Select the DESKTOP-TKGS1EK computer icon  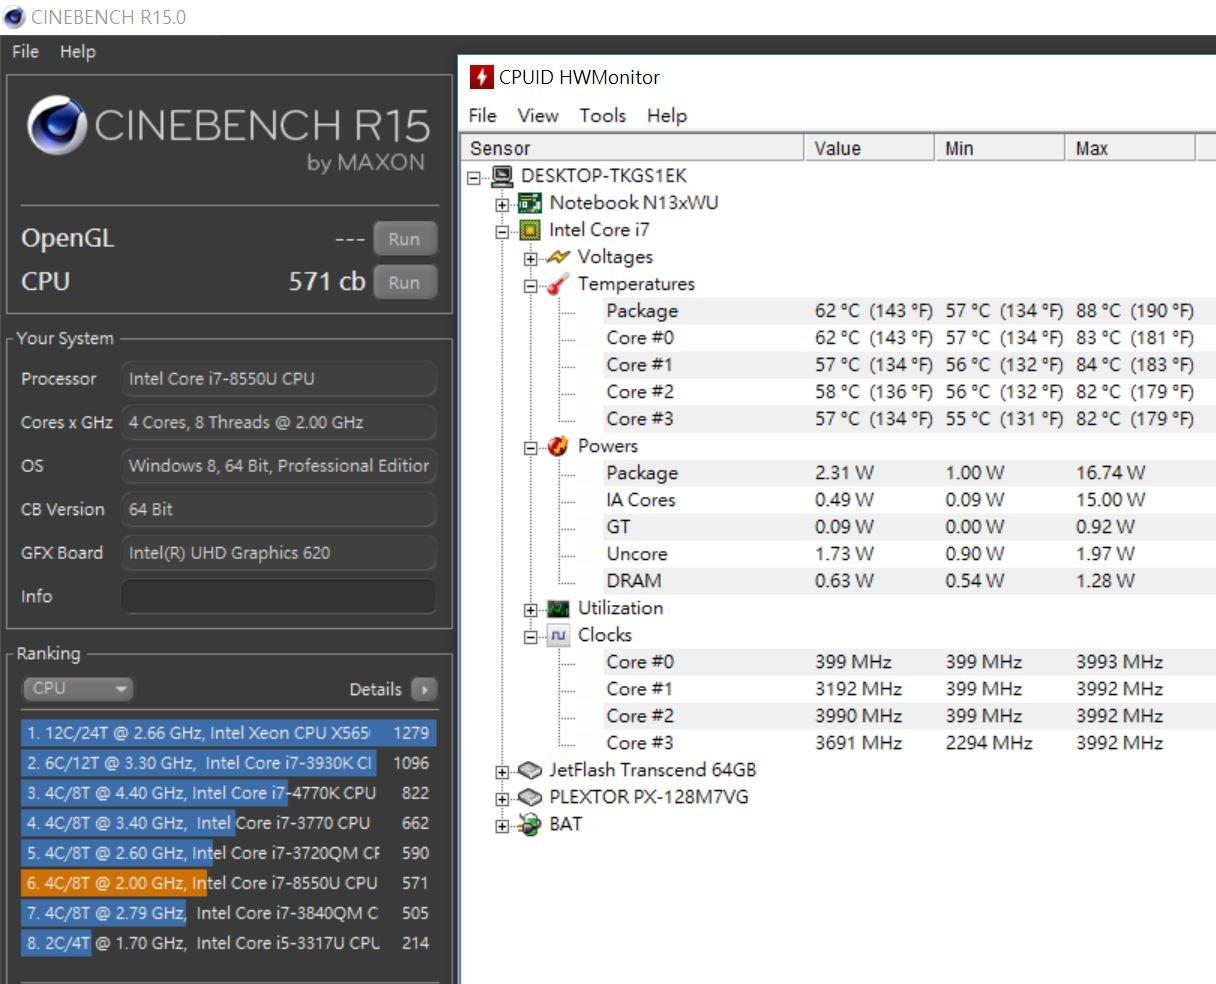[503, 176]
